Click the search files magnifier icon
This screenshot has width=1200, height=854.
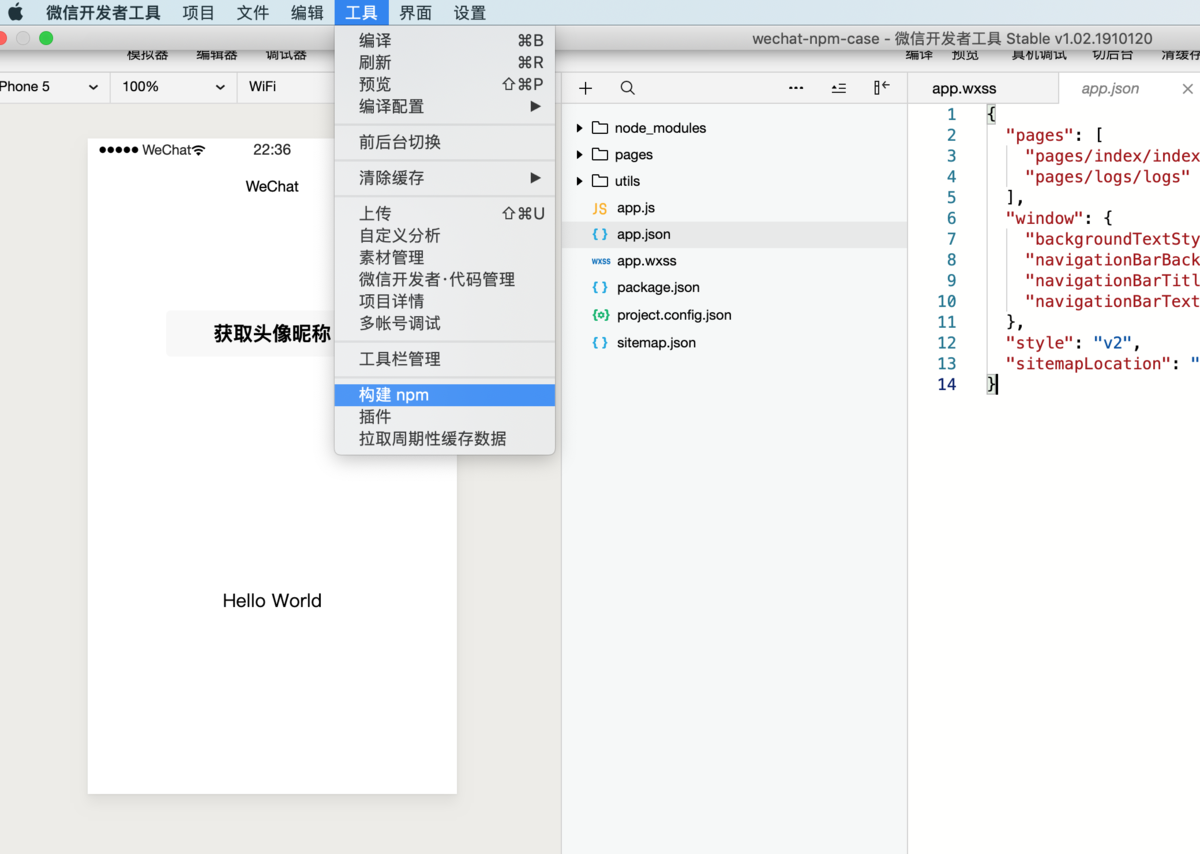627,88
